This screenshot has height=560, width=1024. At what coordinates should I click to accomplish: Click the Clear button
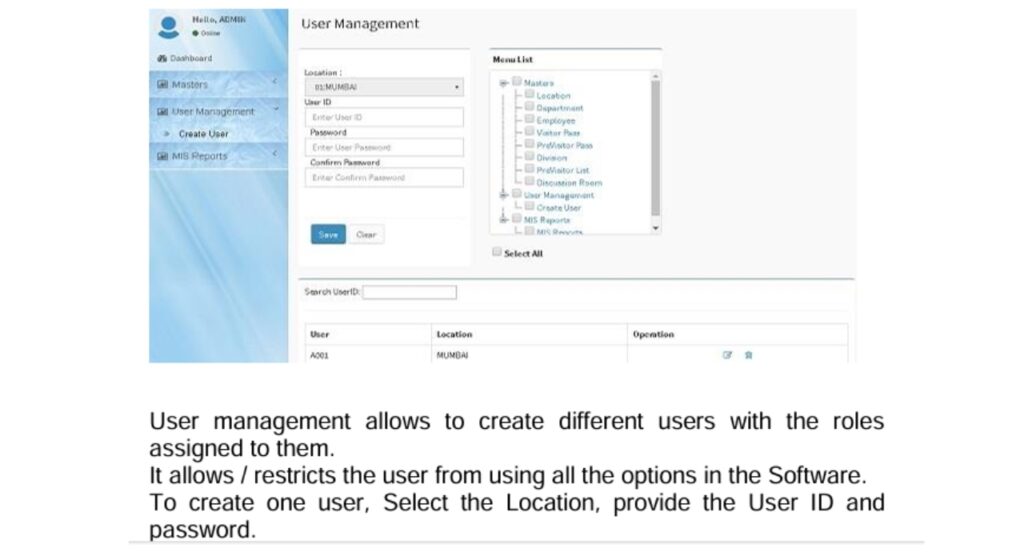tap(366, 235)
